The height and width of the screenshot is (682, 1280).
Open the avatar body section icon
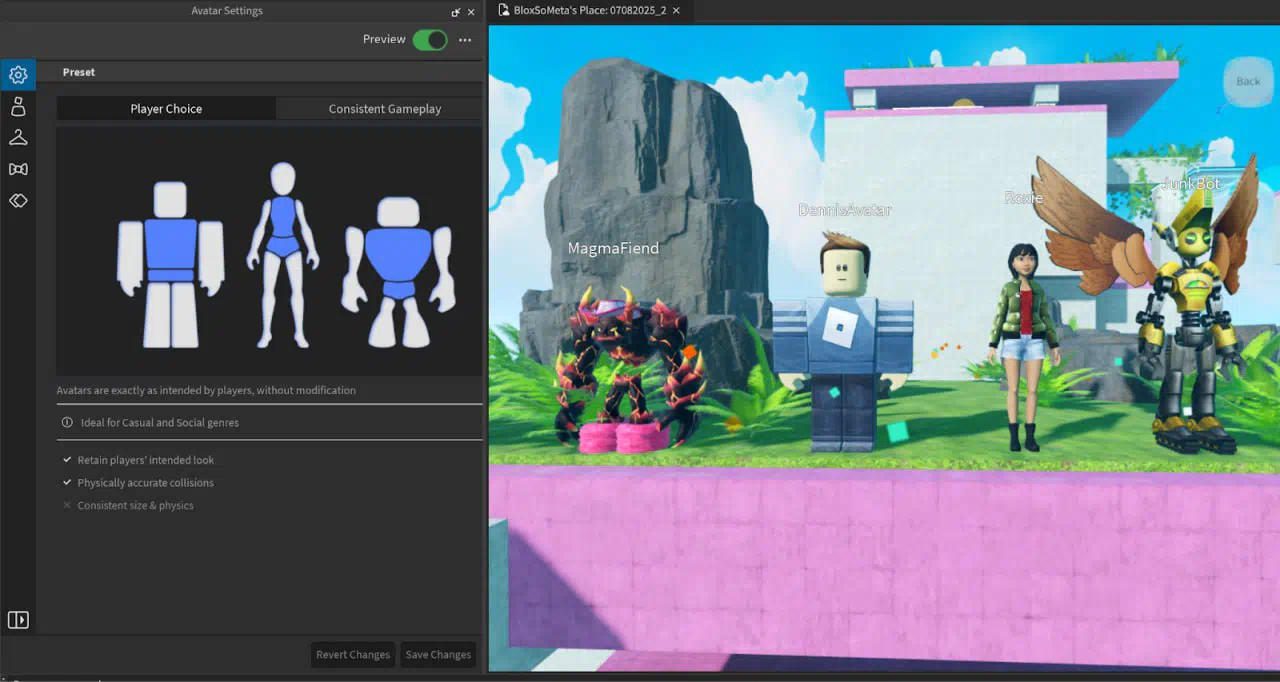click(x=18, y=107)
